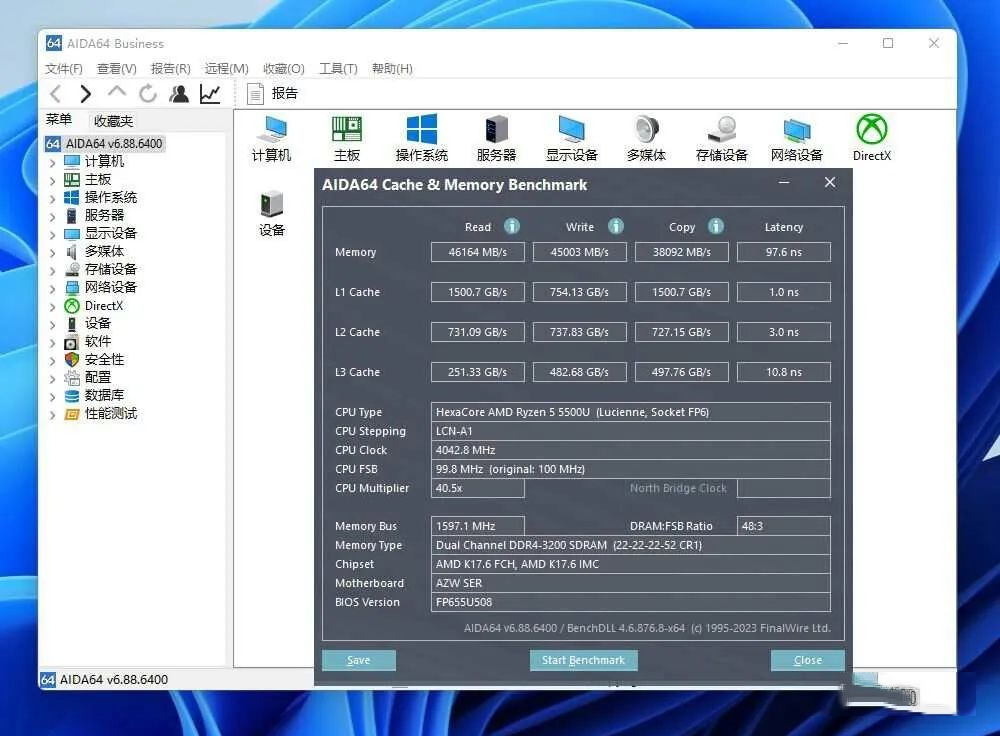1000x736 pixels.
Task: Click the CPU Multiplier field 40.5x
Action: point(478,488)
